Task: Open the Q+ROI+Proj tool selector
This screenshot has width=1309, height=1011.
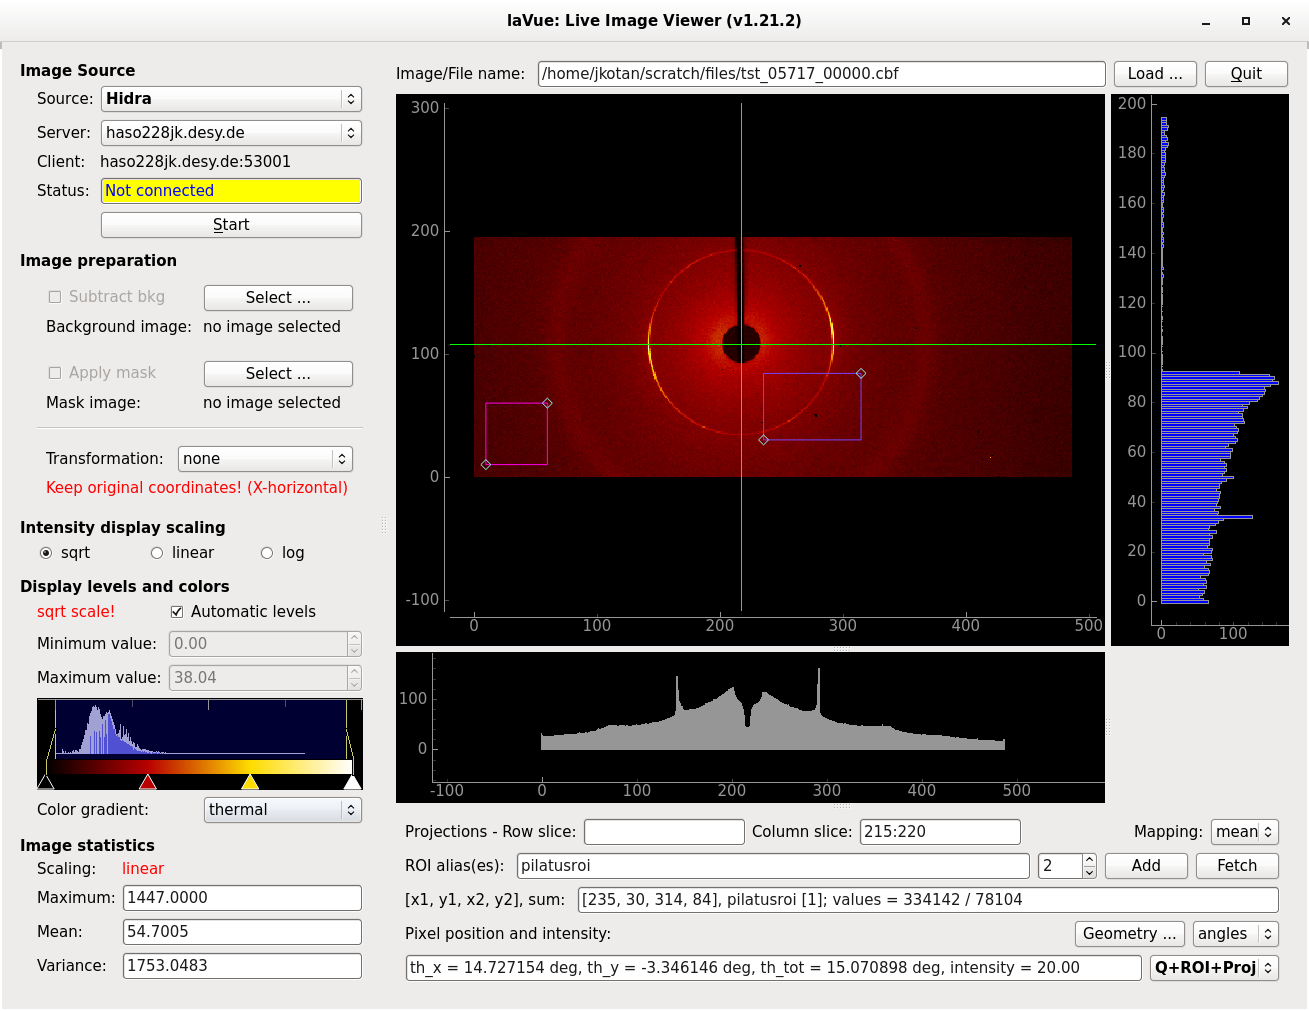Action: tap(1214, 968)
